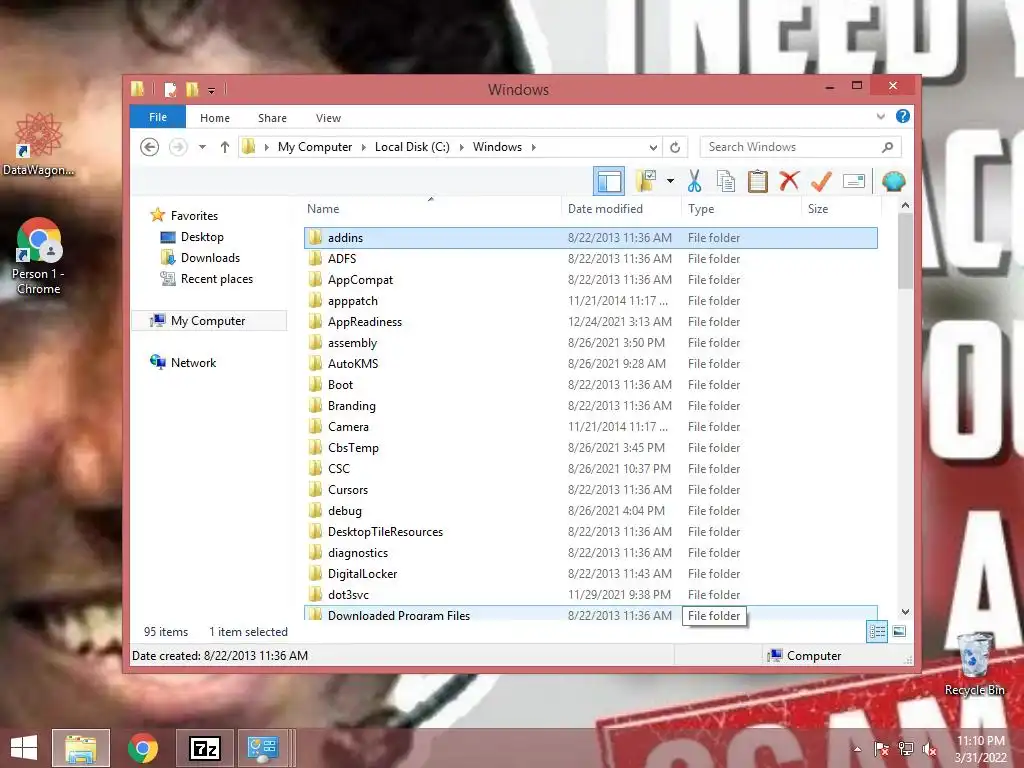Sort by Name column header
The image size is (1024, 768).
click(x=431, y=209)
